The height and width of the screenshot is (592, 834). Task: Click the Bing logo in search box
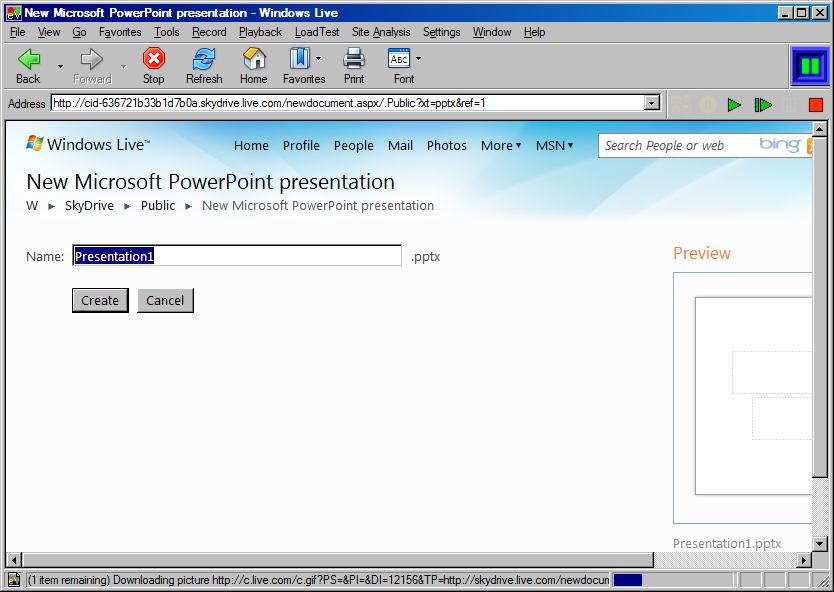point(780,145)
